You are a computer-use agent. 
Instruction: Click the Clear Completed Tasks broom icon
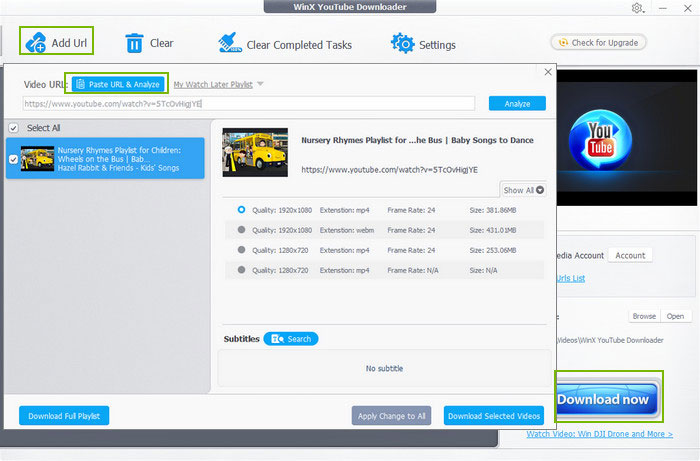(x=228, y=43)
